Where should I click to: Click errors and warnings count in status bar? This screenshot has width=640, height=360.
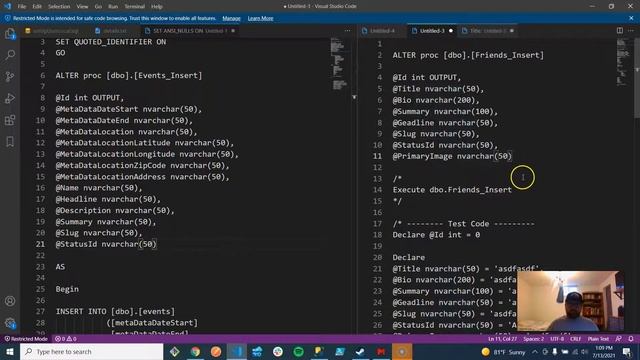66,339
